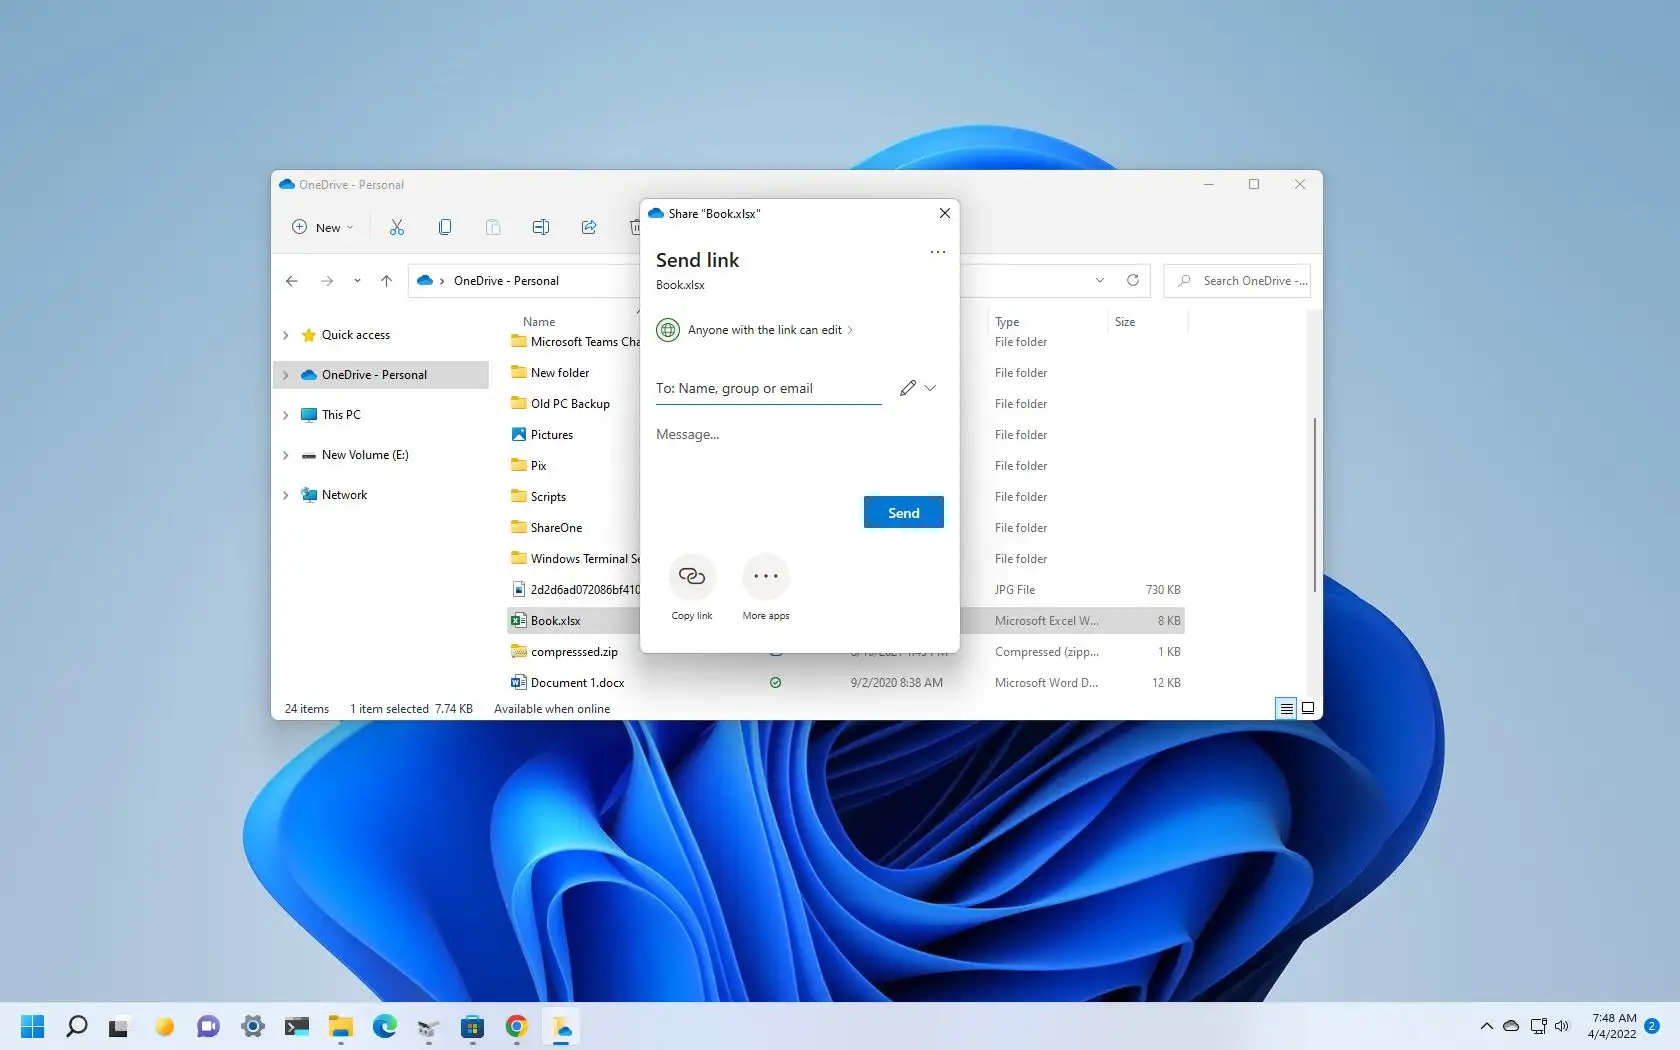Expand Network in the navigation pane
1680x1050 pixels.
pyautogui.click(x=286, y=494)
